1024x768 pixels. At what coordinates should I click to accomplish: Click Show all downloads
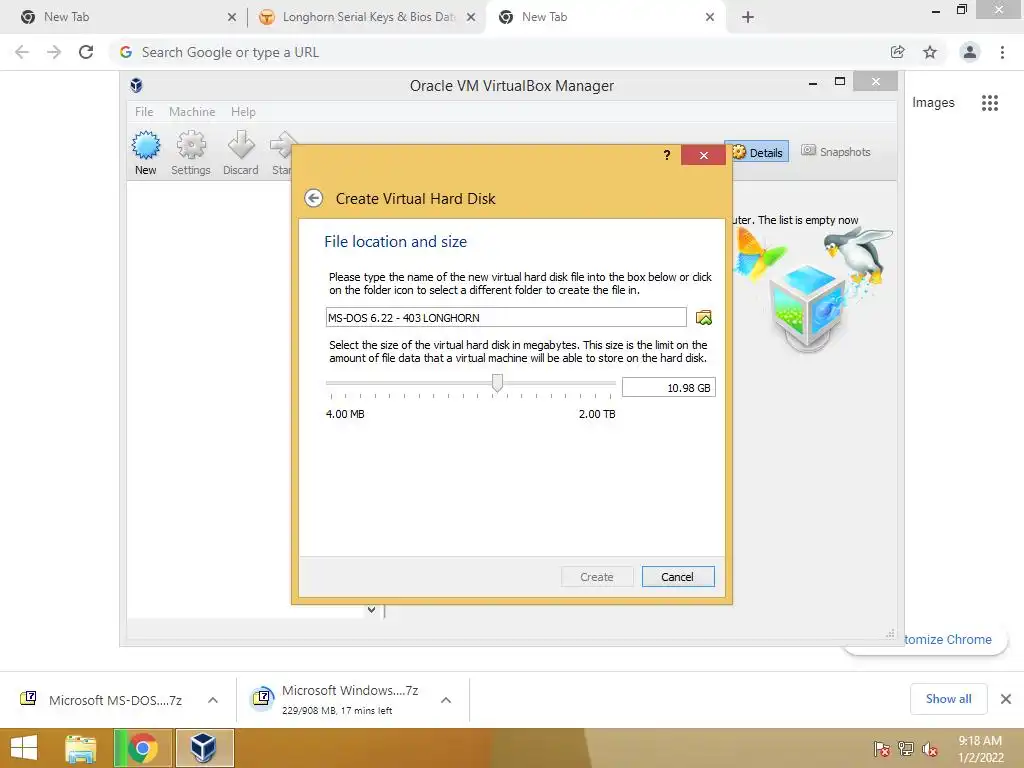pos(948,699)
